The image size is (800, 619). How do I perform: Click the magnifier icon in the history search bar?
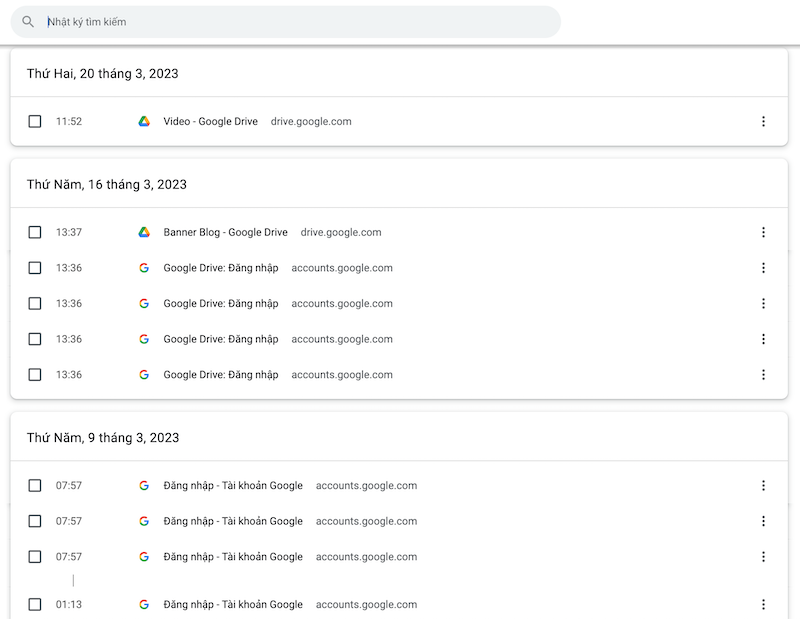tap(28, 22)
